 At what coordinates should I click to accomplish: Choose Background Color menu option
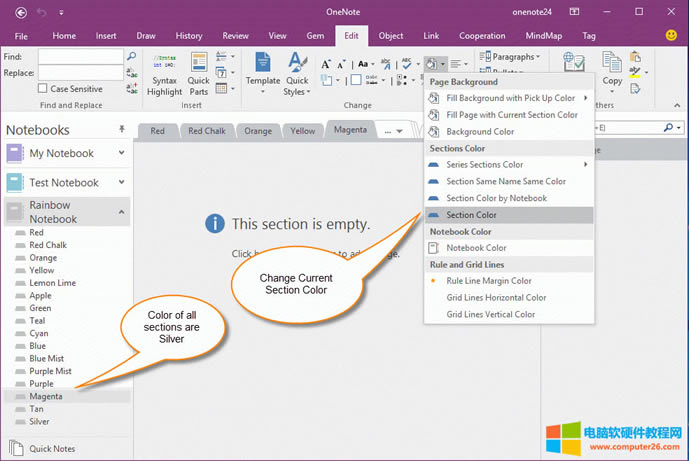[x=480, y=131]
